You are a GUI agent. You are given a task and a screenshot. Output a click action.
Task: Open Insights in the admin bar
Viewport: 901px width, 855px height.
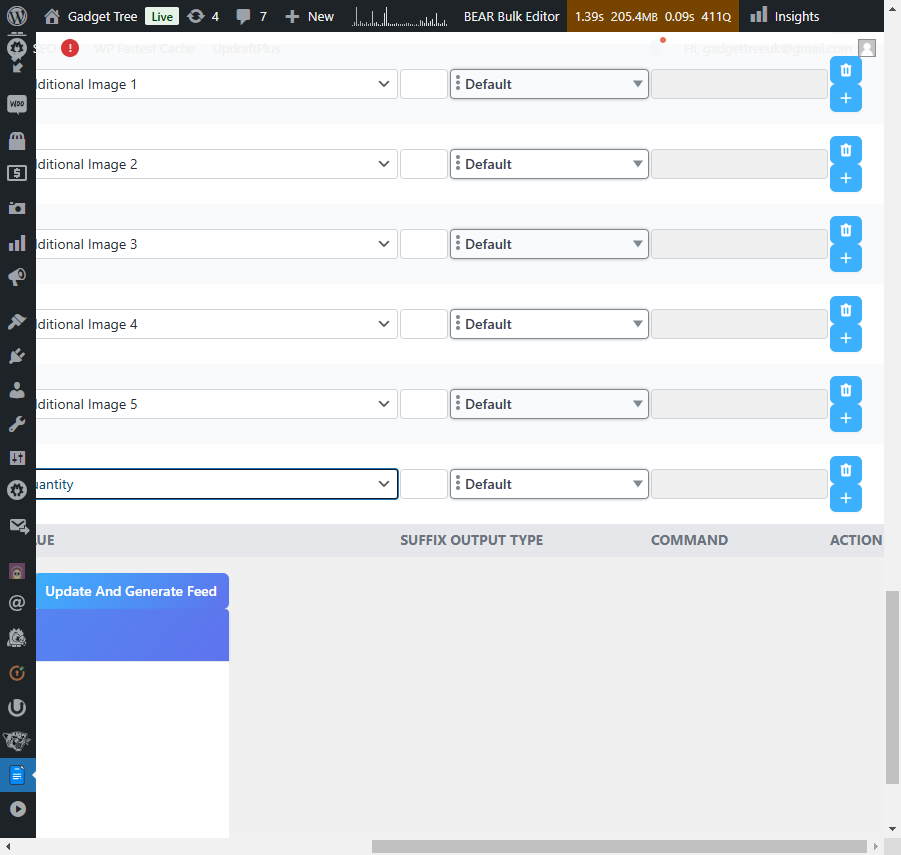[784, 16]
